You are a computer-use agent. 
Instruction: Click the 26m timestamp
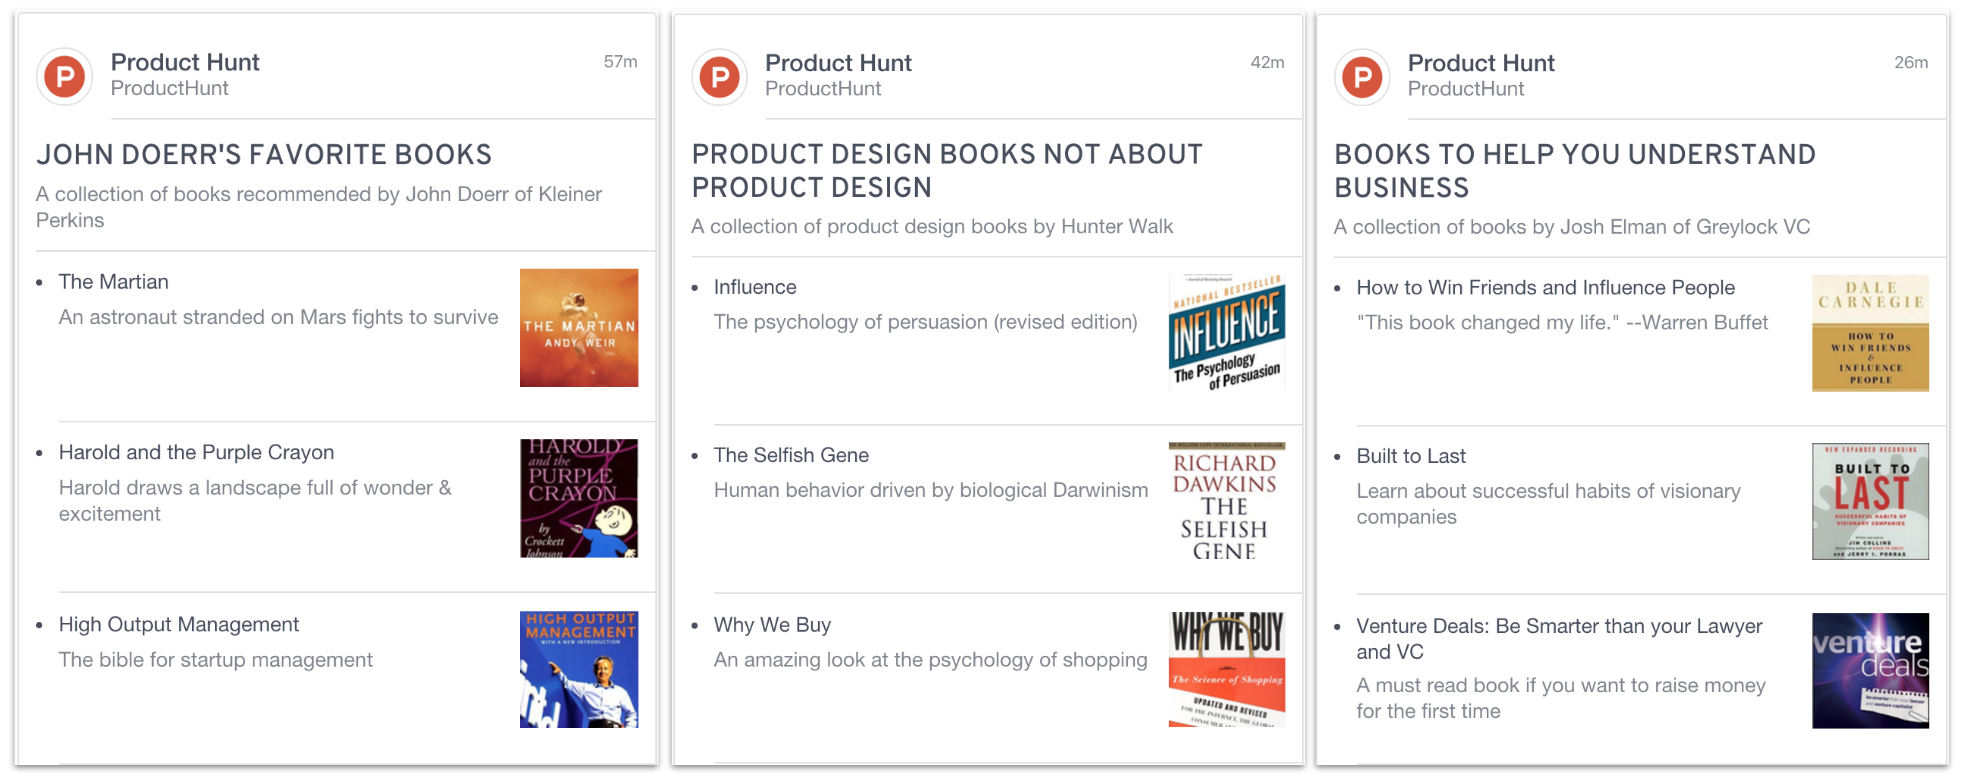(x=1910, y=63)
